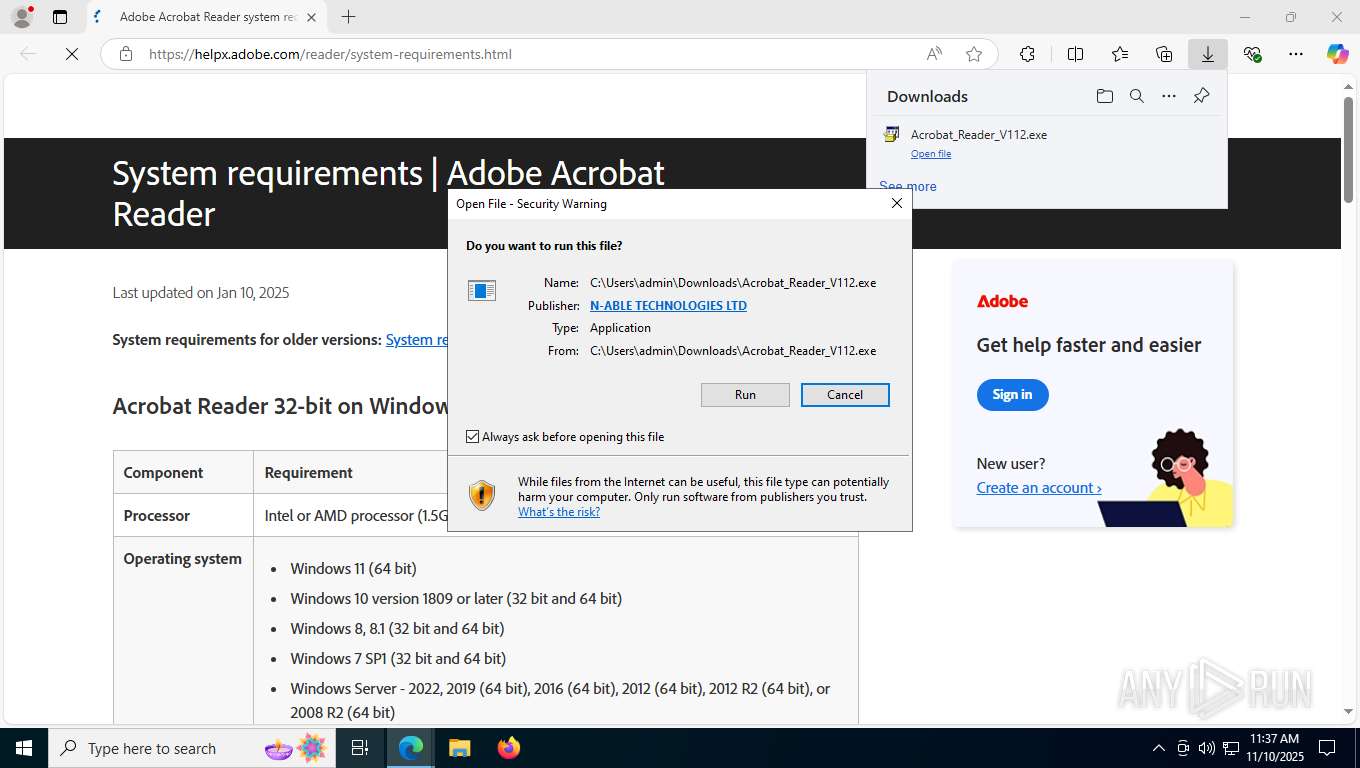Screen dimensions: 1360x768
Task: Open the taskbar clock and calendar
Action: pyautogui.click(x=1274, y=748)
